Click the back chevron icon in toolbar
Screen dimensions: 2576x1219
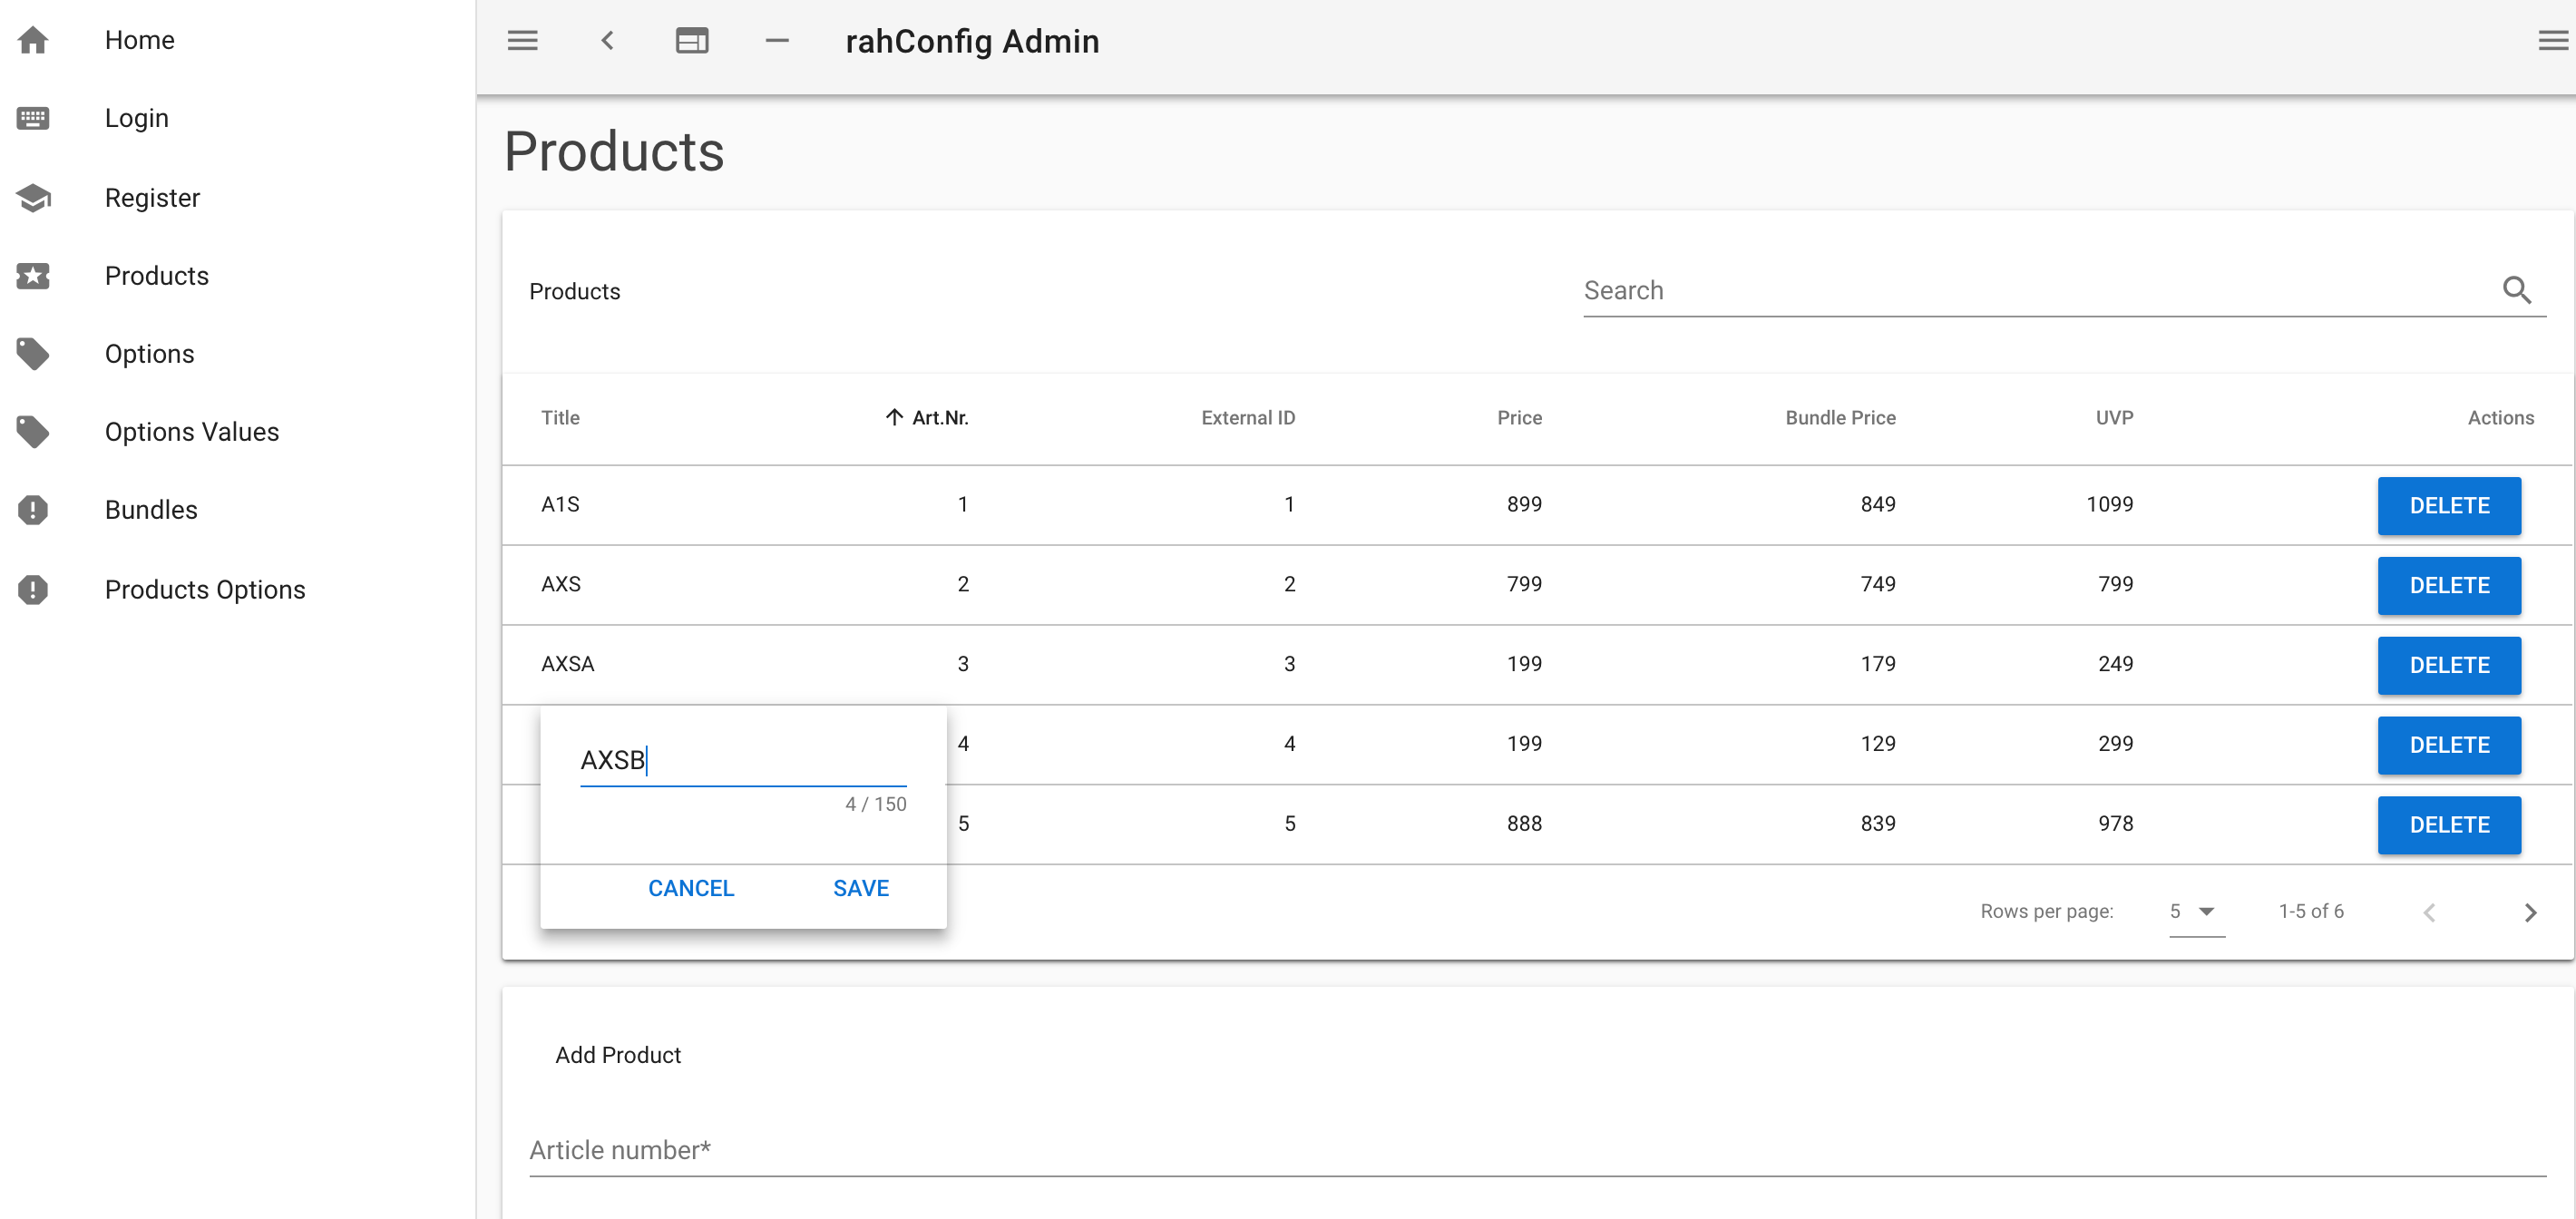[x=607, y=41]
